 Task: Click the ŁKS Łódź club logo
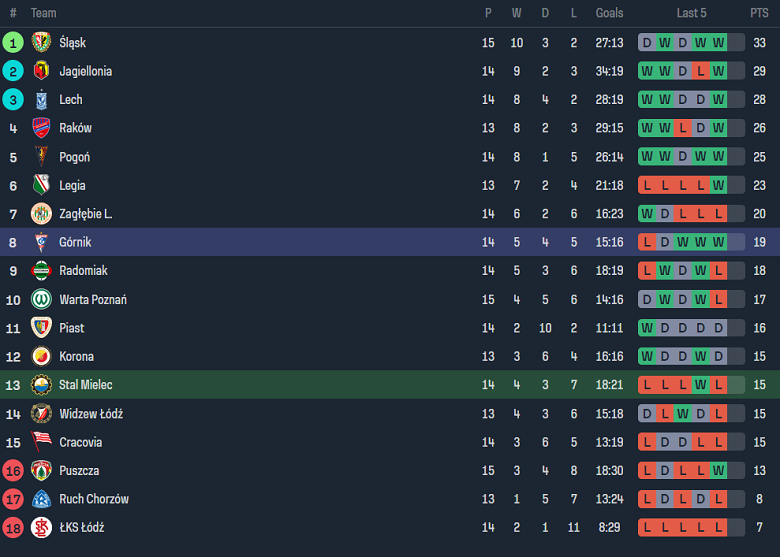(41, 527)
